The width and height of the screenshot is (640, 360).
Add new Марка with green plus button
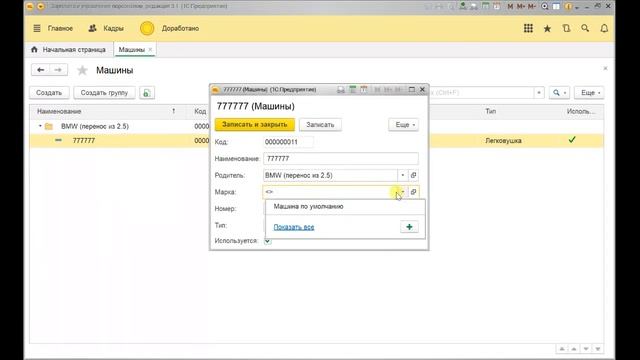pyautogui.click(x=409, y=227)
